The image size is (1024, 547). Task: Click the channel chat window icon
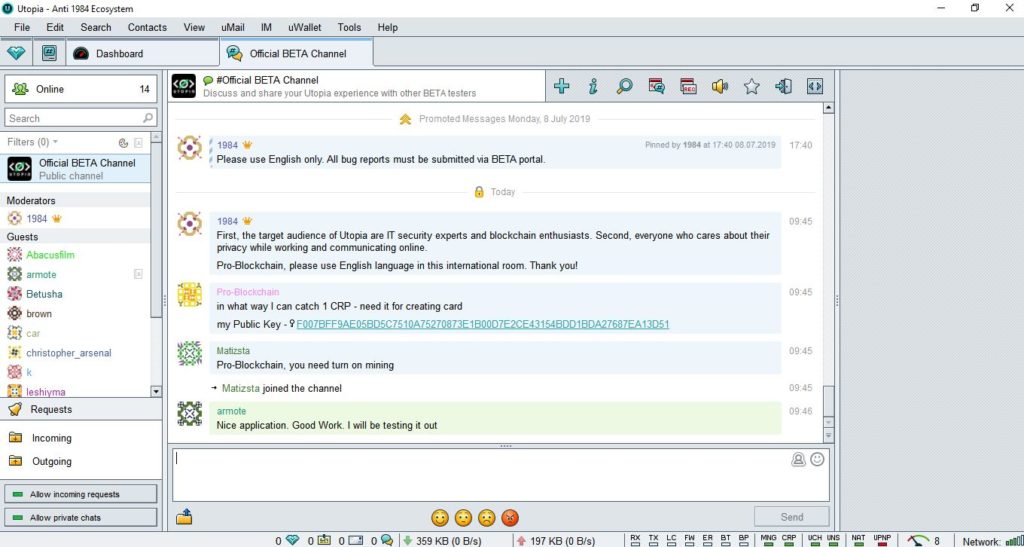click(656, 86)
